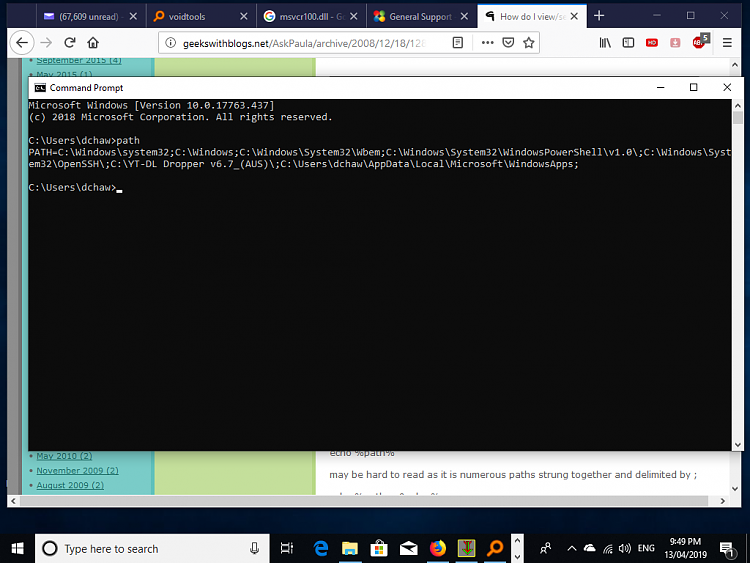
Task: Open Mail app from taskbar
Action: (x=408, y=548)
